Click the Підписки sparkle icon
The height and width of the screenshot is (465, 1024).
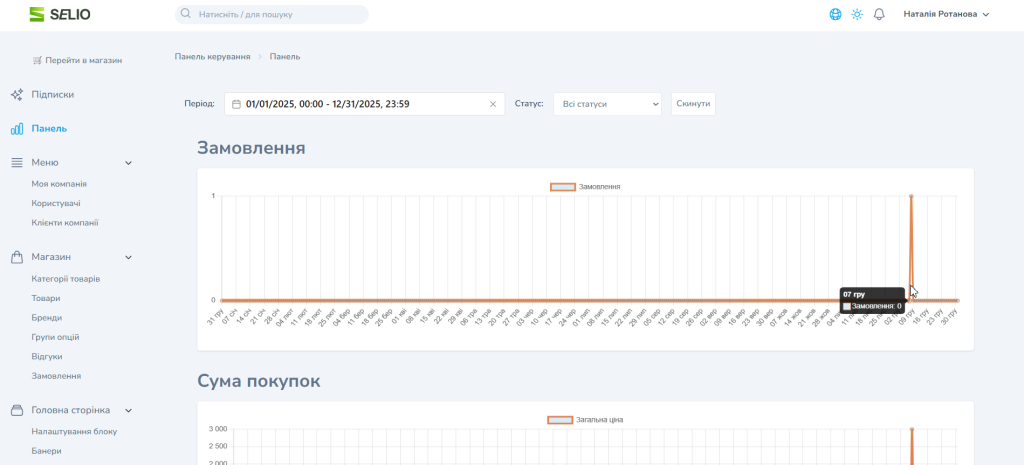[17, 94]
